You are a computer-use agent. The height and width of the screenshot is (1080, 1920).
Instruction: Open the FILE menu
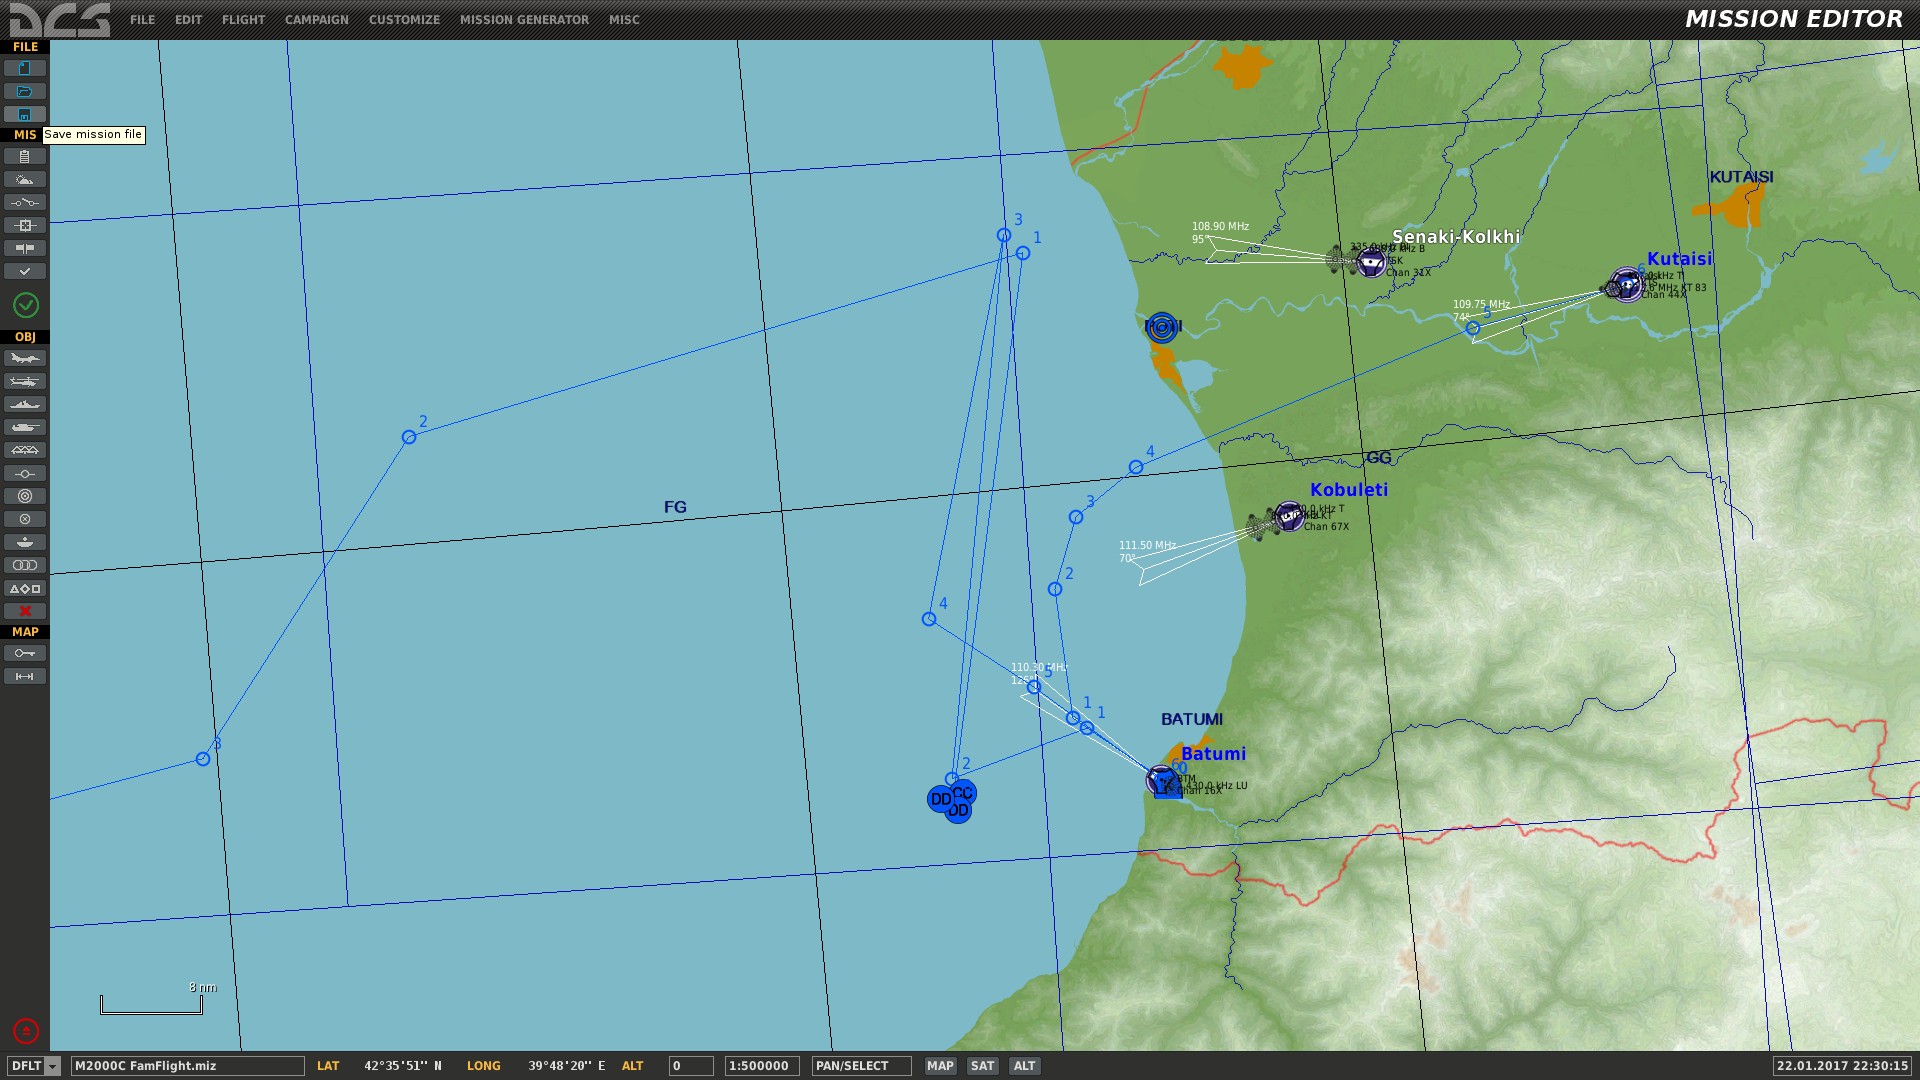143,20
